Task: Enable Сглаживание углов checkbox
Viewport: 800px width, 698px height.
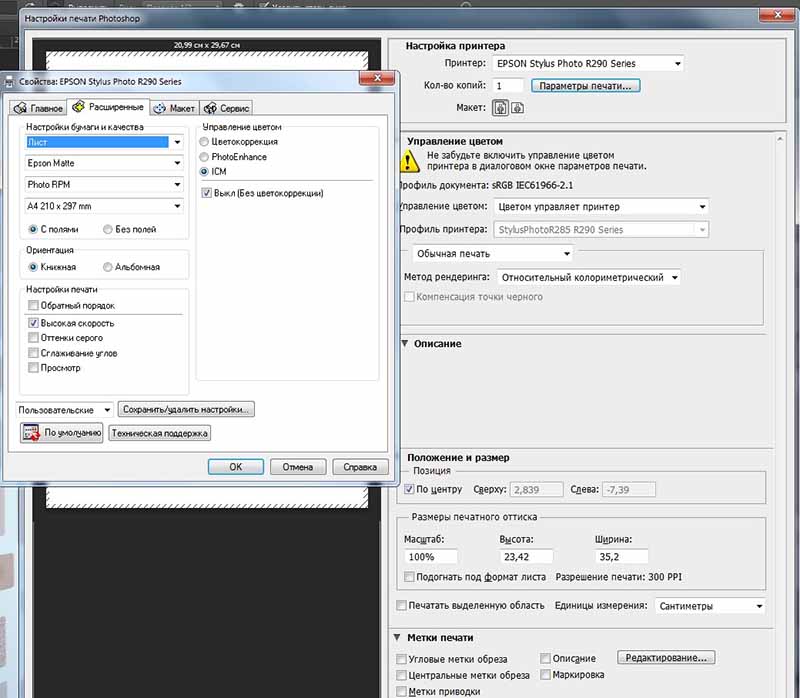Action: pyautogui.click(x=33, y=353)
